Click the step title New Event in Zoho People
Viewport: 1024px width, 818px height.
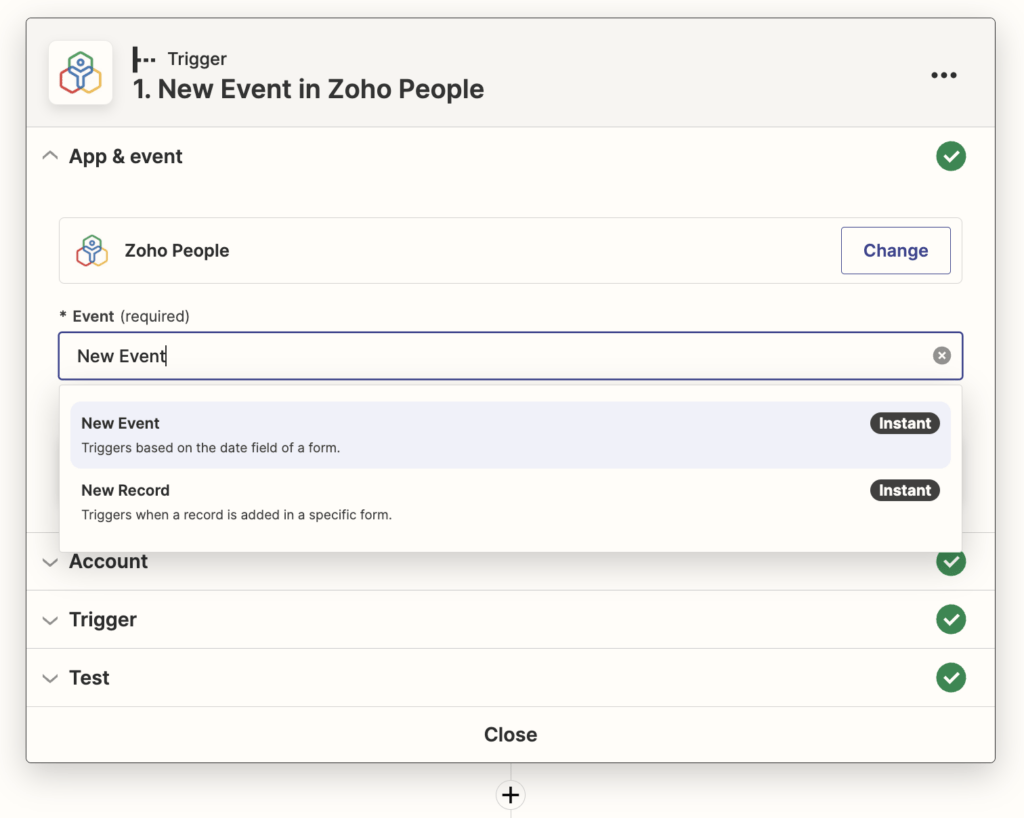click(308, 89)
